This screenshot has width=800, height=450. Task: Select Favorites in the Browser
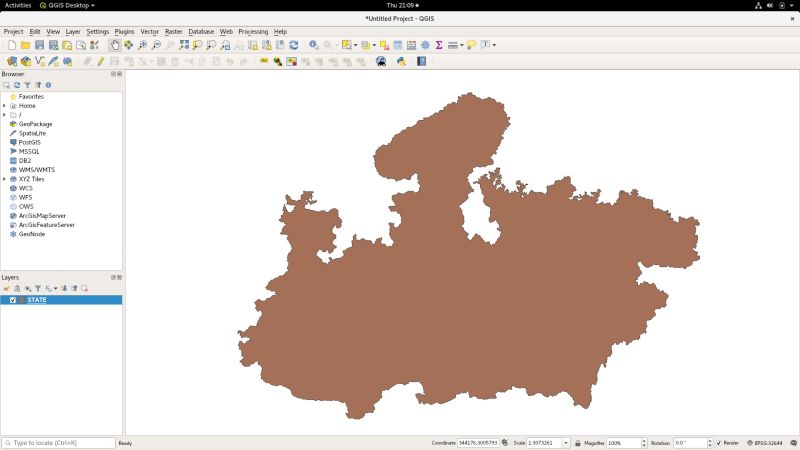point(31,96)
